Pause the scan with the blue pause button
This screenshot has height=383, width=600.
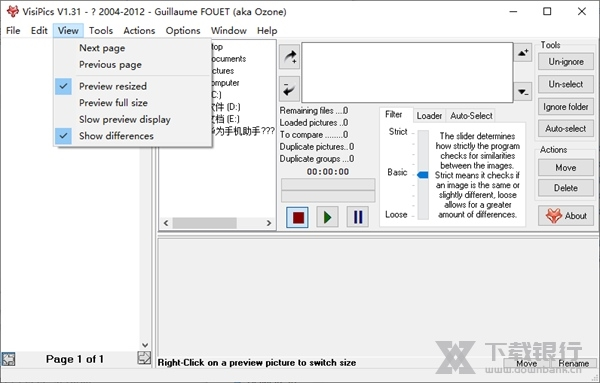[x=358, y=217]
